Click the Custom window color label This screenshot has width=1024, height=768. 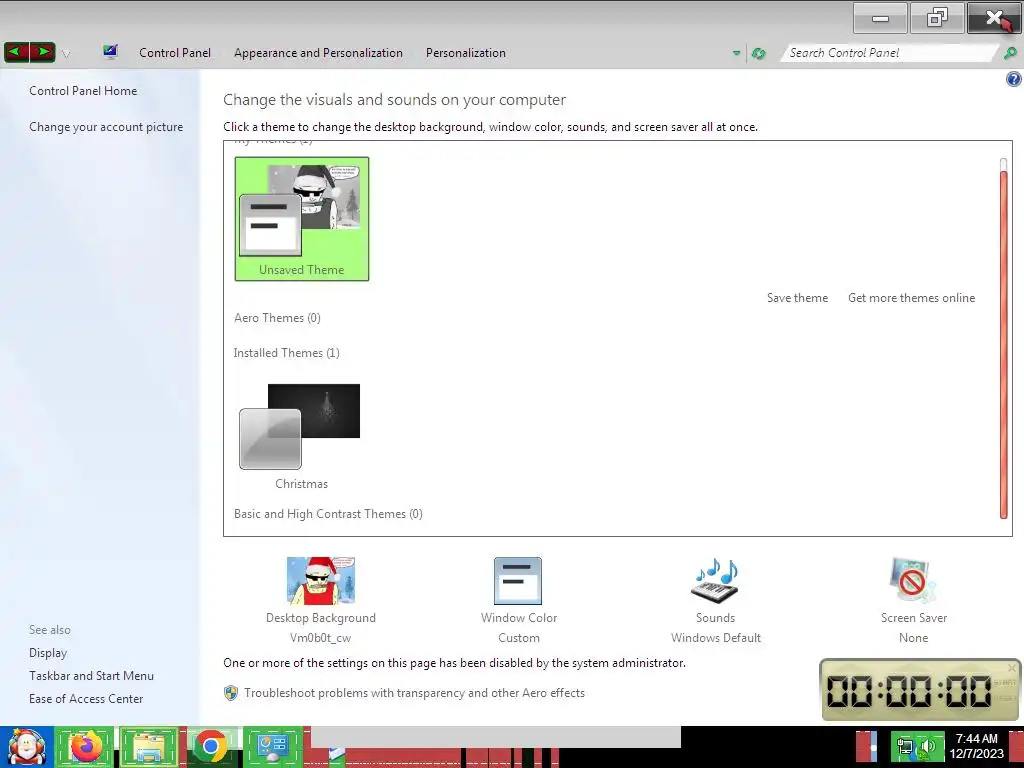click(519, 638)
